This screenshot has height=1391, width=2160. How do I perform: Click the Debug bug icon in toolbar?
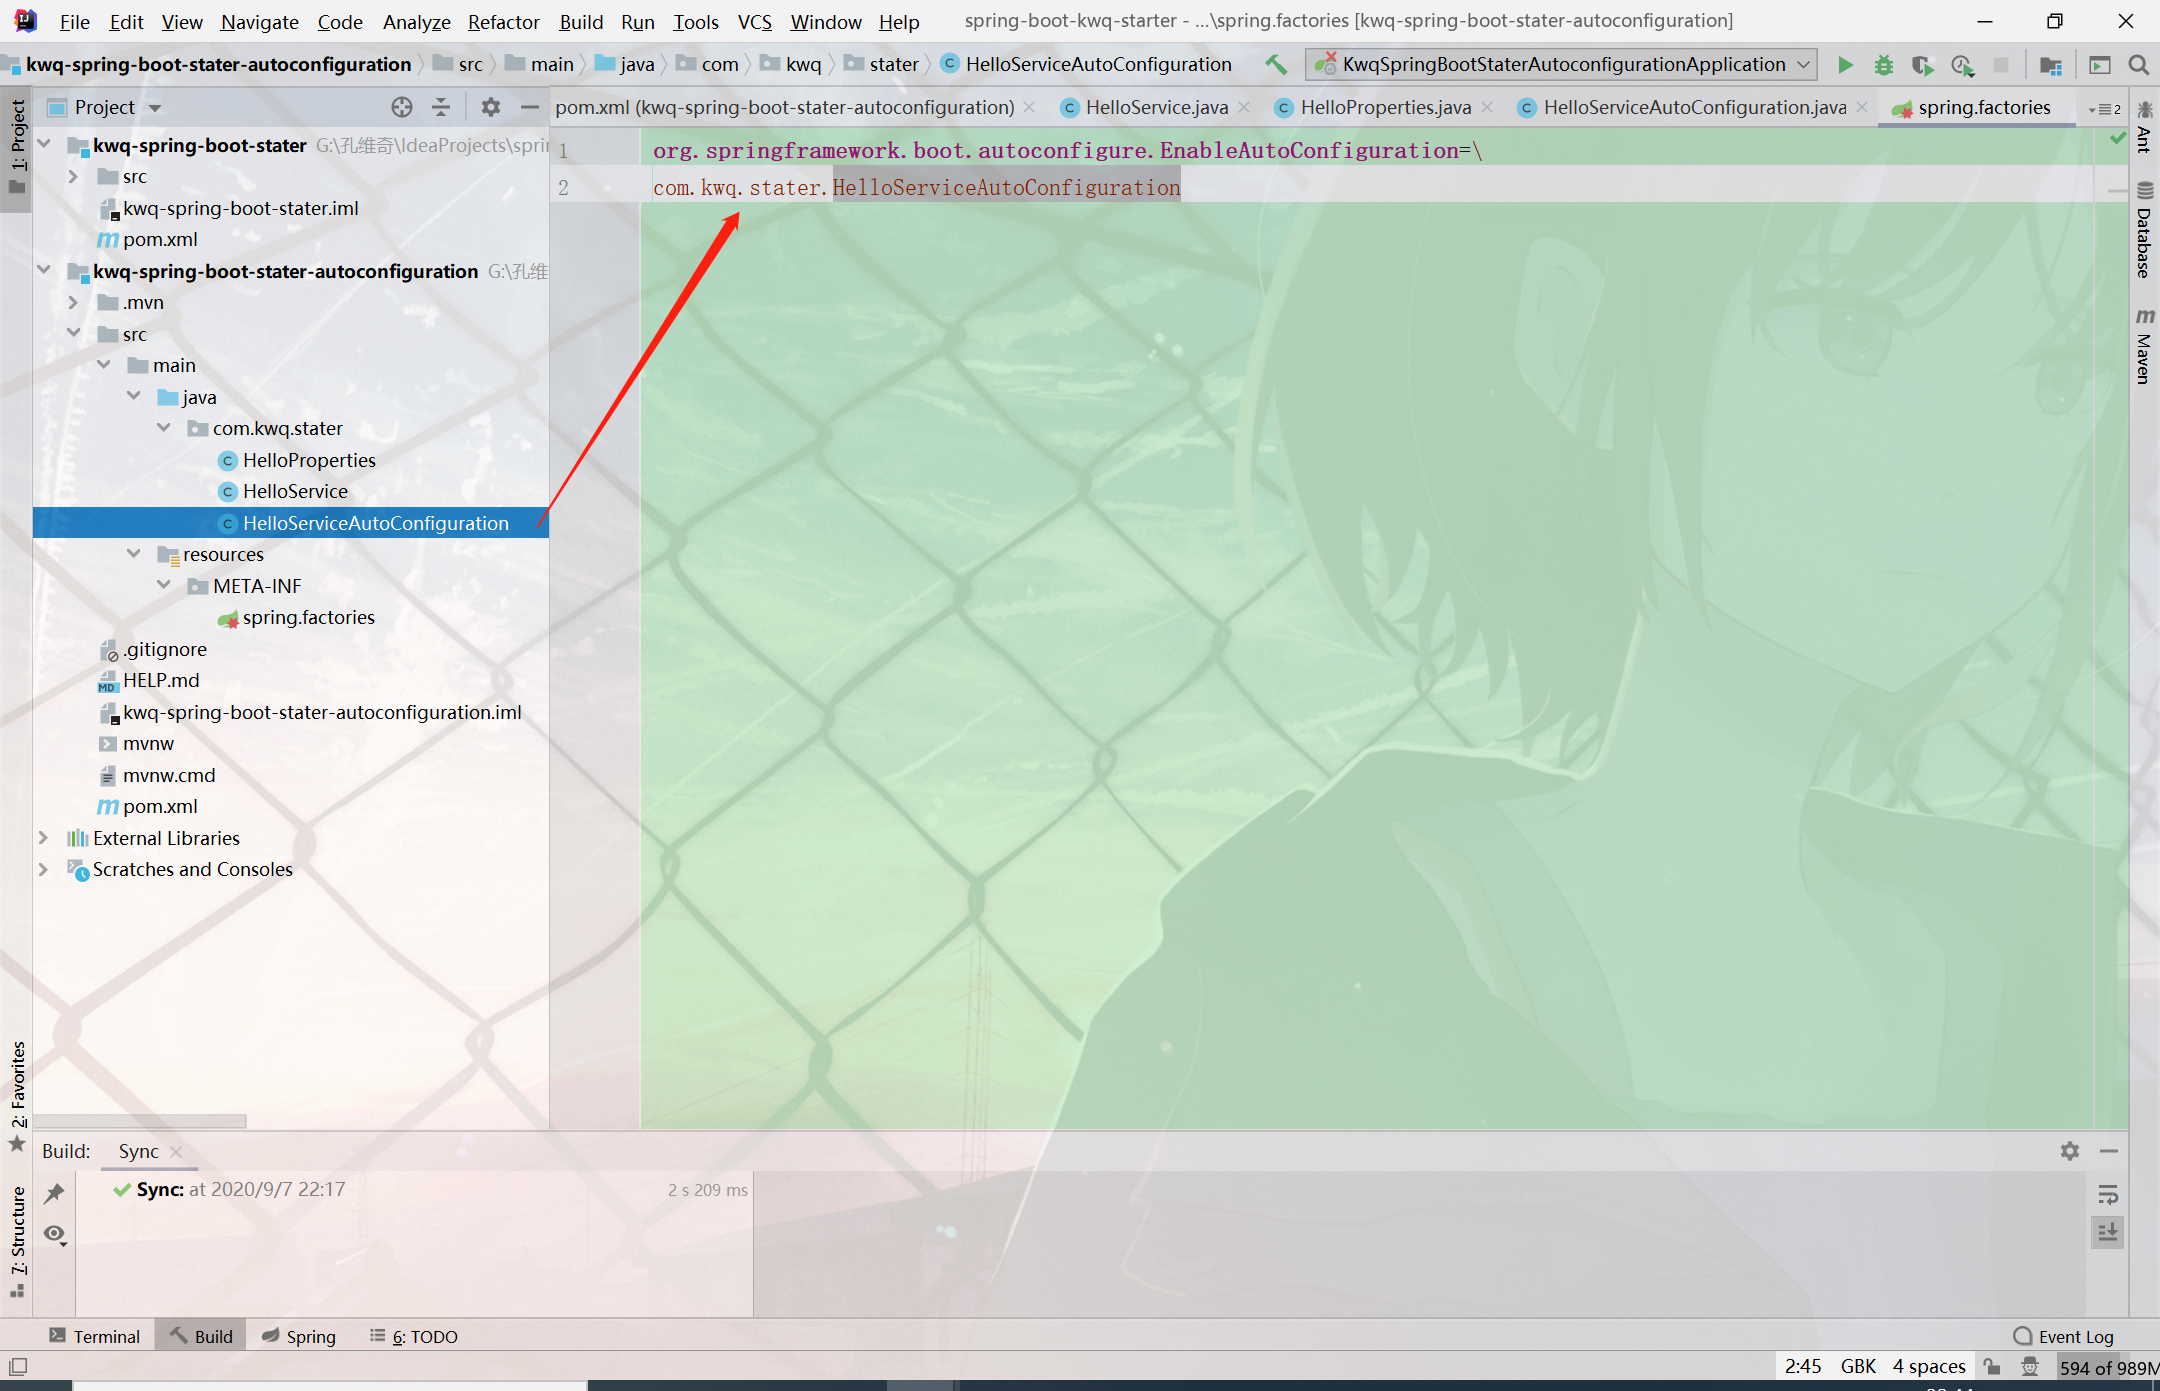point(1883,65)
